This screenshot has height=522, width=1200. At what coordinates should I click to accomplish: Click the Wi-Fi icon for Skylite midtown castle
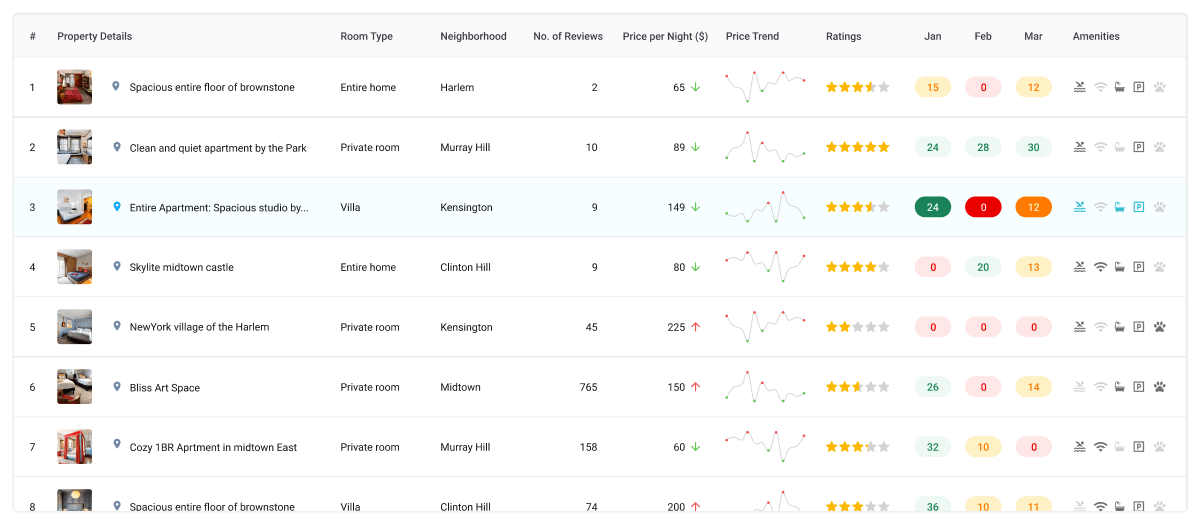[x=1100, y=267]
